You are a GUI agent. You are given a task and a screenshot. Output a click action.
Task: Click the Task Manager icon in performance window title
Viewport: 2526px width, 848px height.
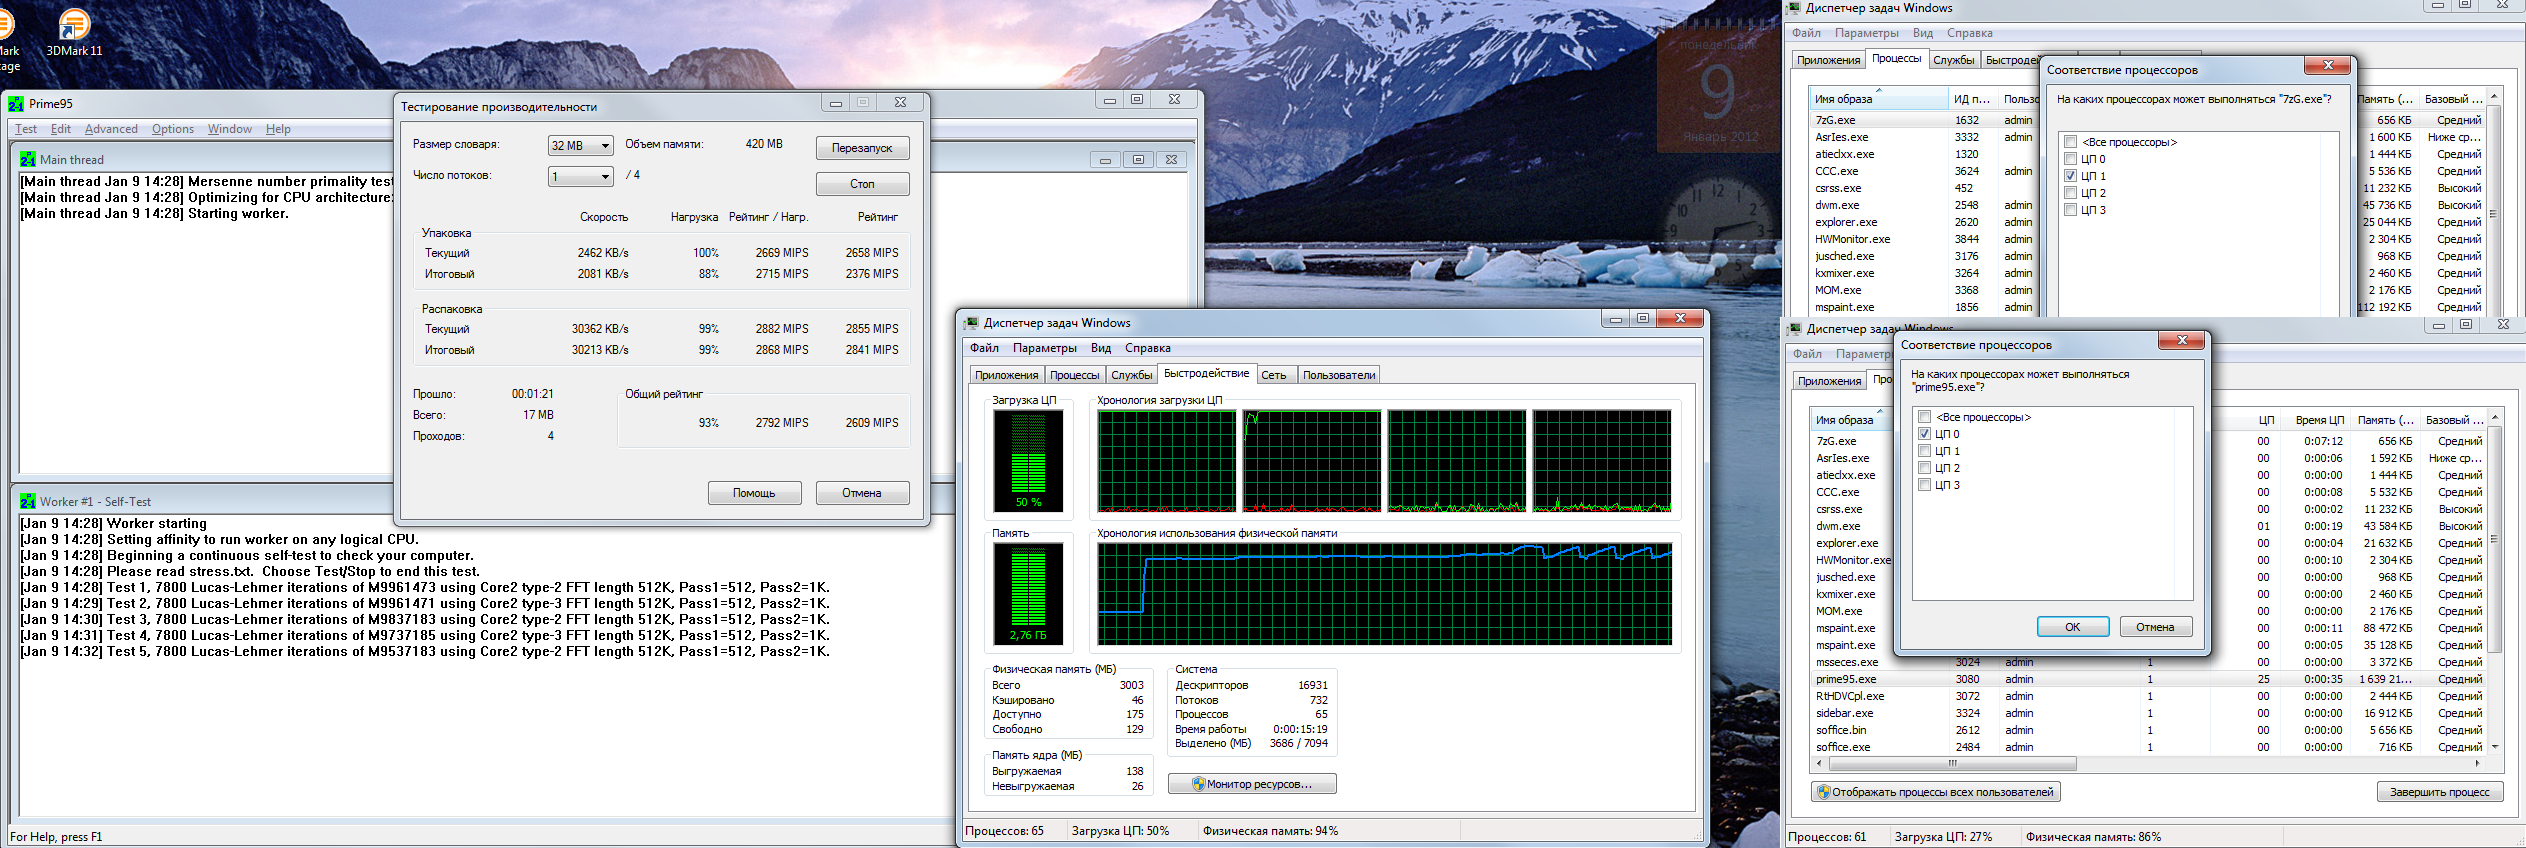click(x=971, y=323)
